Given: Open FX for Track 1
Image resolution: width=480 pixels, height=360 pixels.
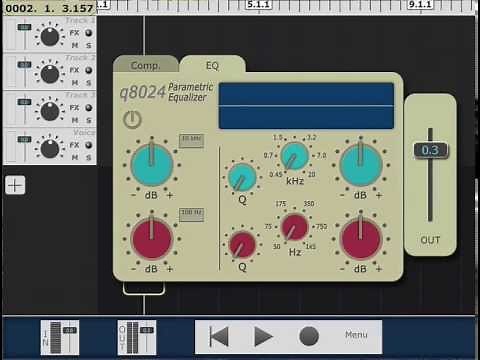Looking at the screenshot, I should (75, 33).
